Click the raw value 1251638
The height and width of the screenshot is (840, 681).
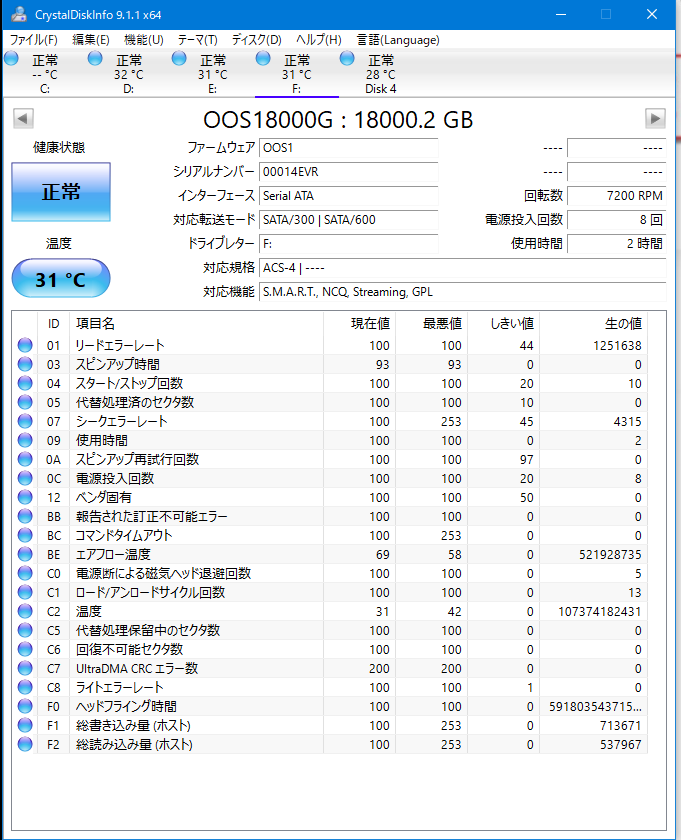point(617,346)
